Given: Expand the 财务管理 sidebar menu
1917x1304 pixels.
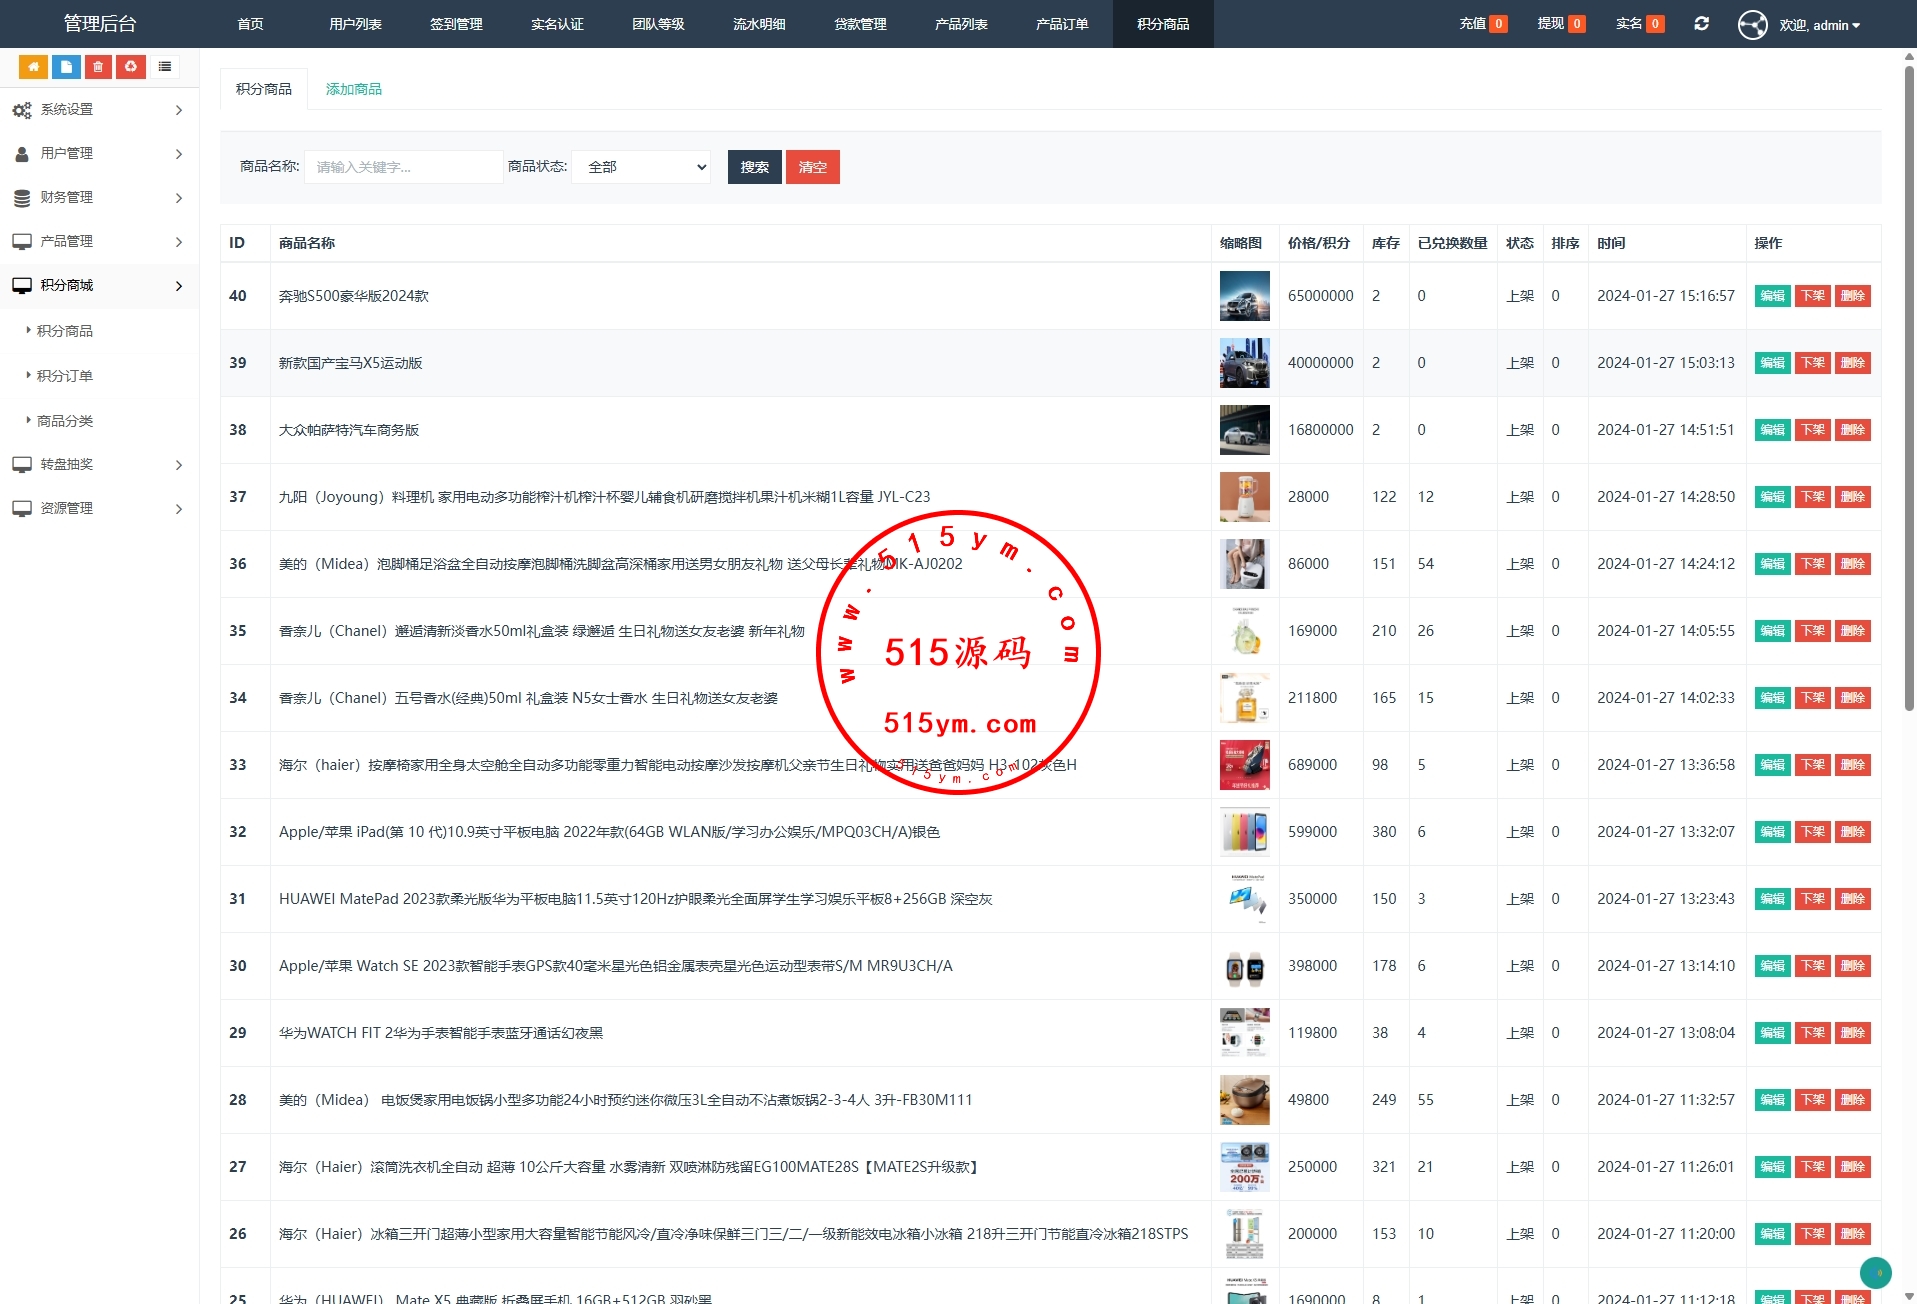Looking at the screenshot, I should [x=98, y=198].
